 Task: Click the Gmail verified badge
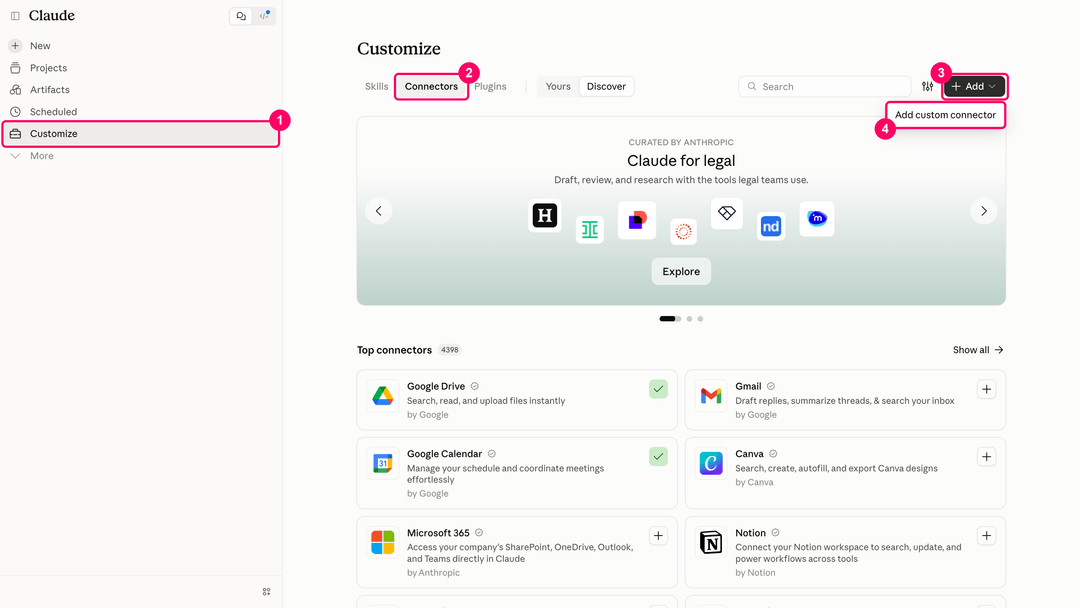(x=771, y=386)
